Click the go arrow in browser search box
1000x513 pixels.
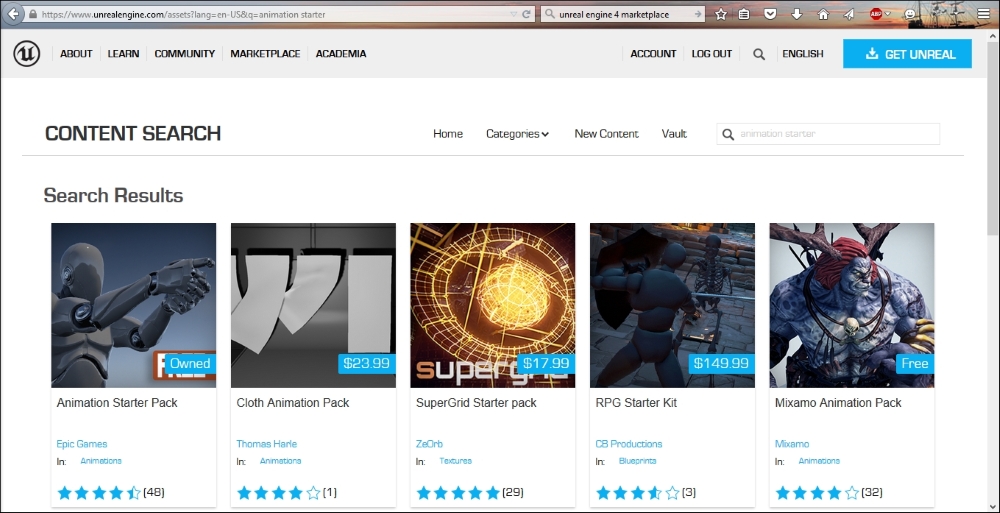(x=698, y=14)
